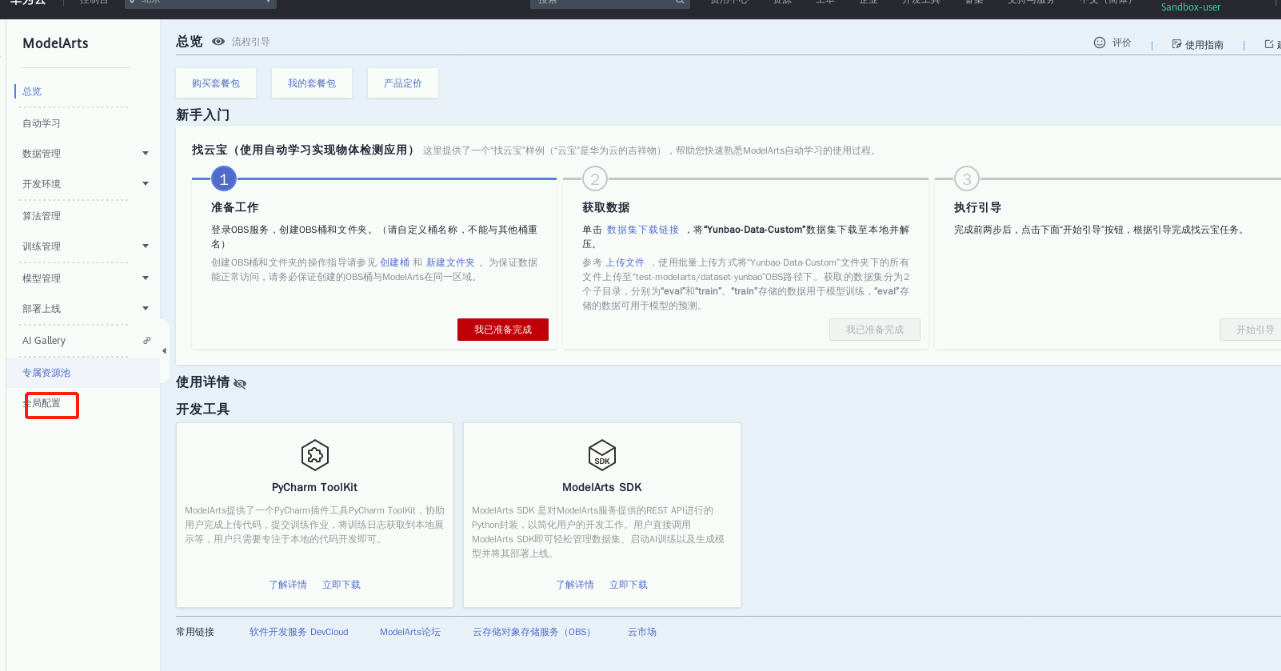Click the 流程引导 label
This screenshot has width=1281, height=671.
(251, 42)
